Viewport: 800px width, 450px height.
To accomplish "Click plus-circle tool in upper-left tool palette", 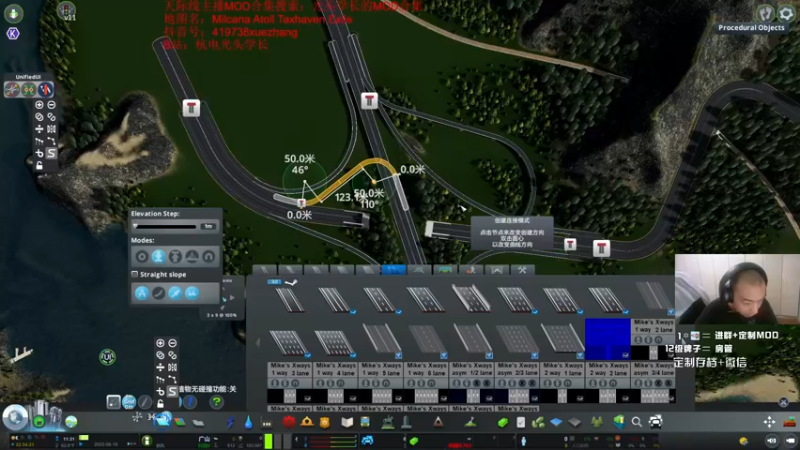I will tap(39, 105).
